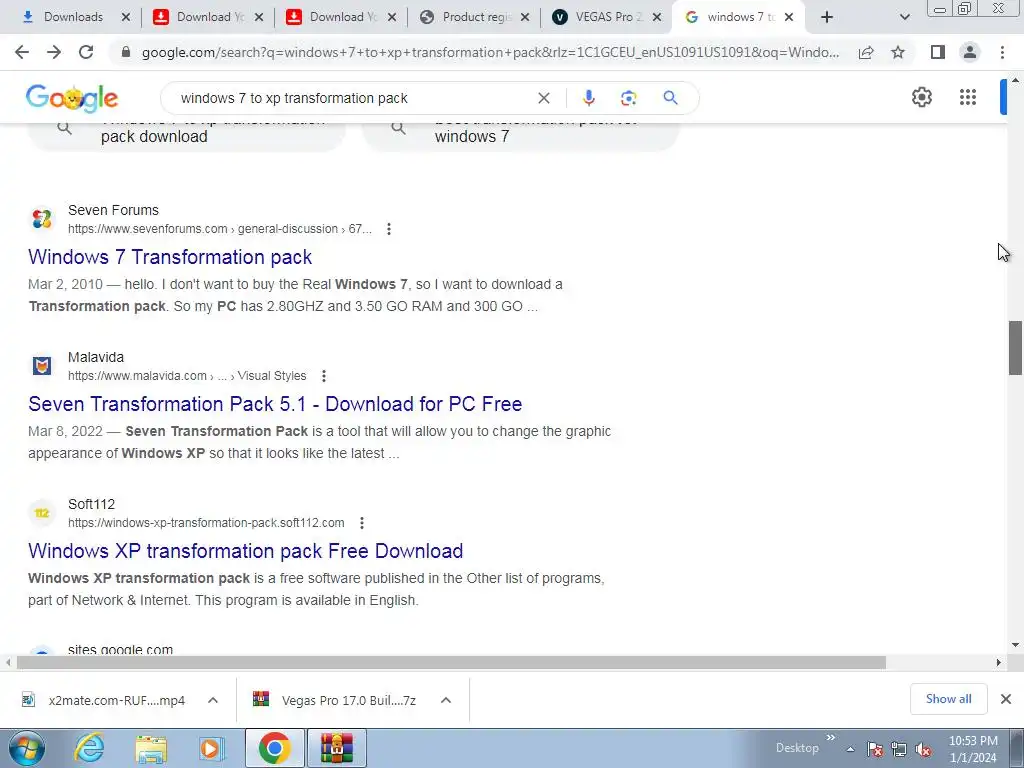Screen dimensions: 1024x768
Task: Click the muted volume tray icon
Action: coord(923,750)
